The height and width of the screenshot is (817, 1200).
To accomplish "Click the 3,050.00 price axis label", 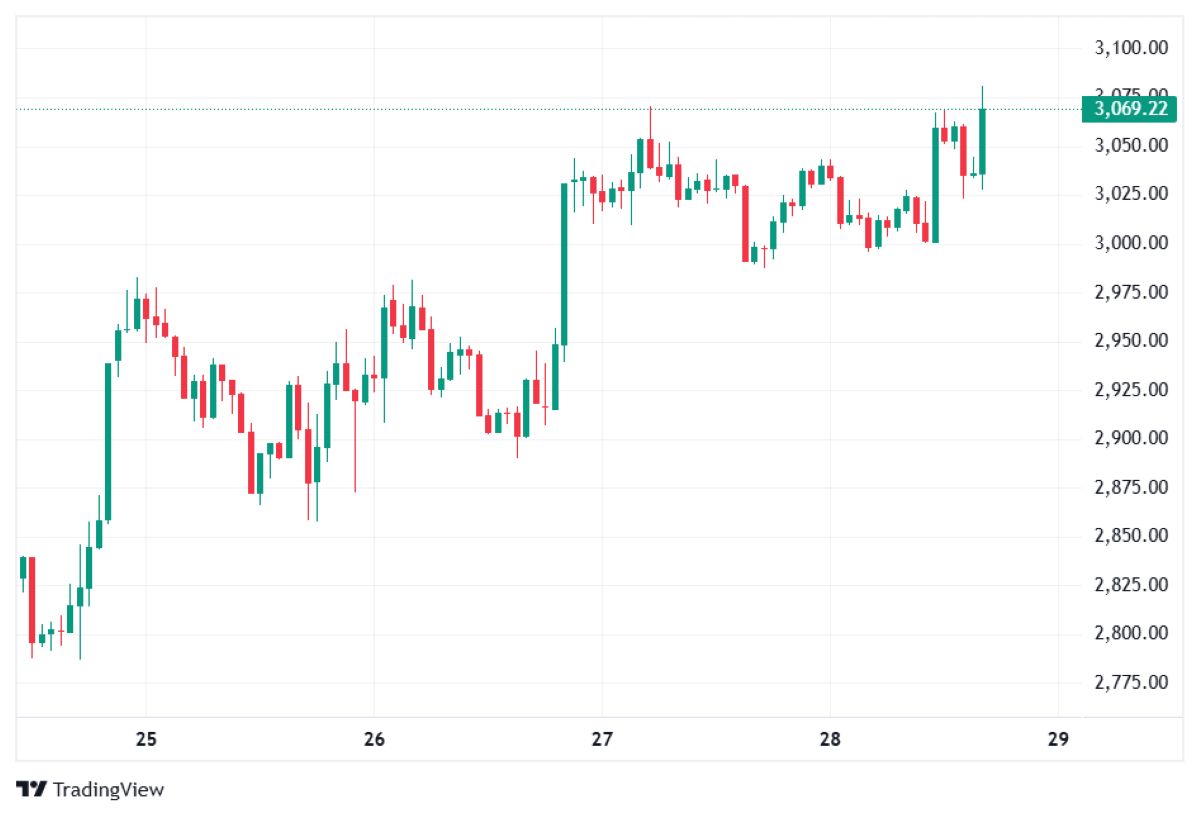I will [x=1131, y=145].
